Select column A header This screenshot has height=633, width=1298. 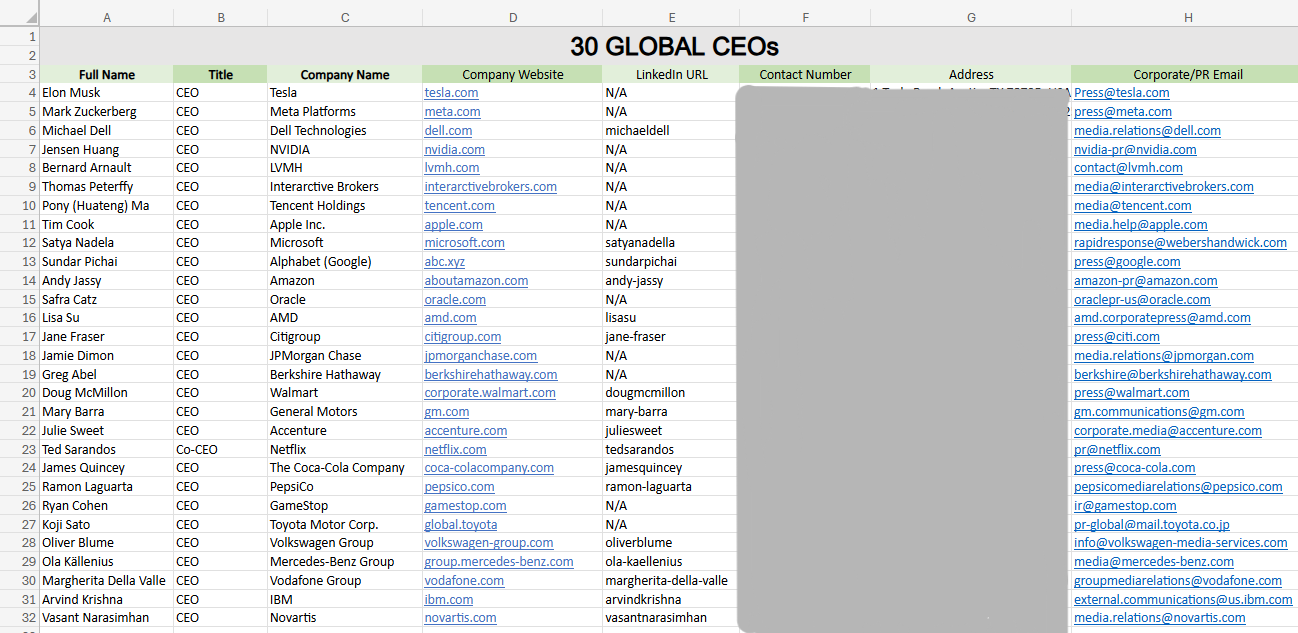(x=107, y=18)
